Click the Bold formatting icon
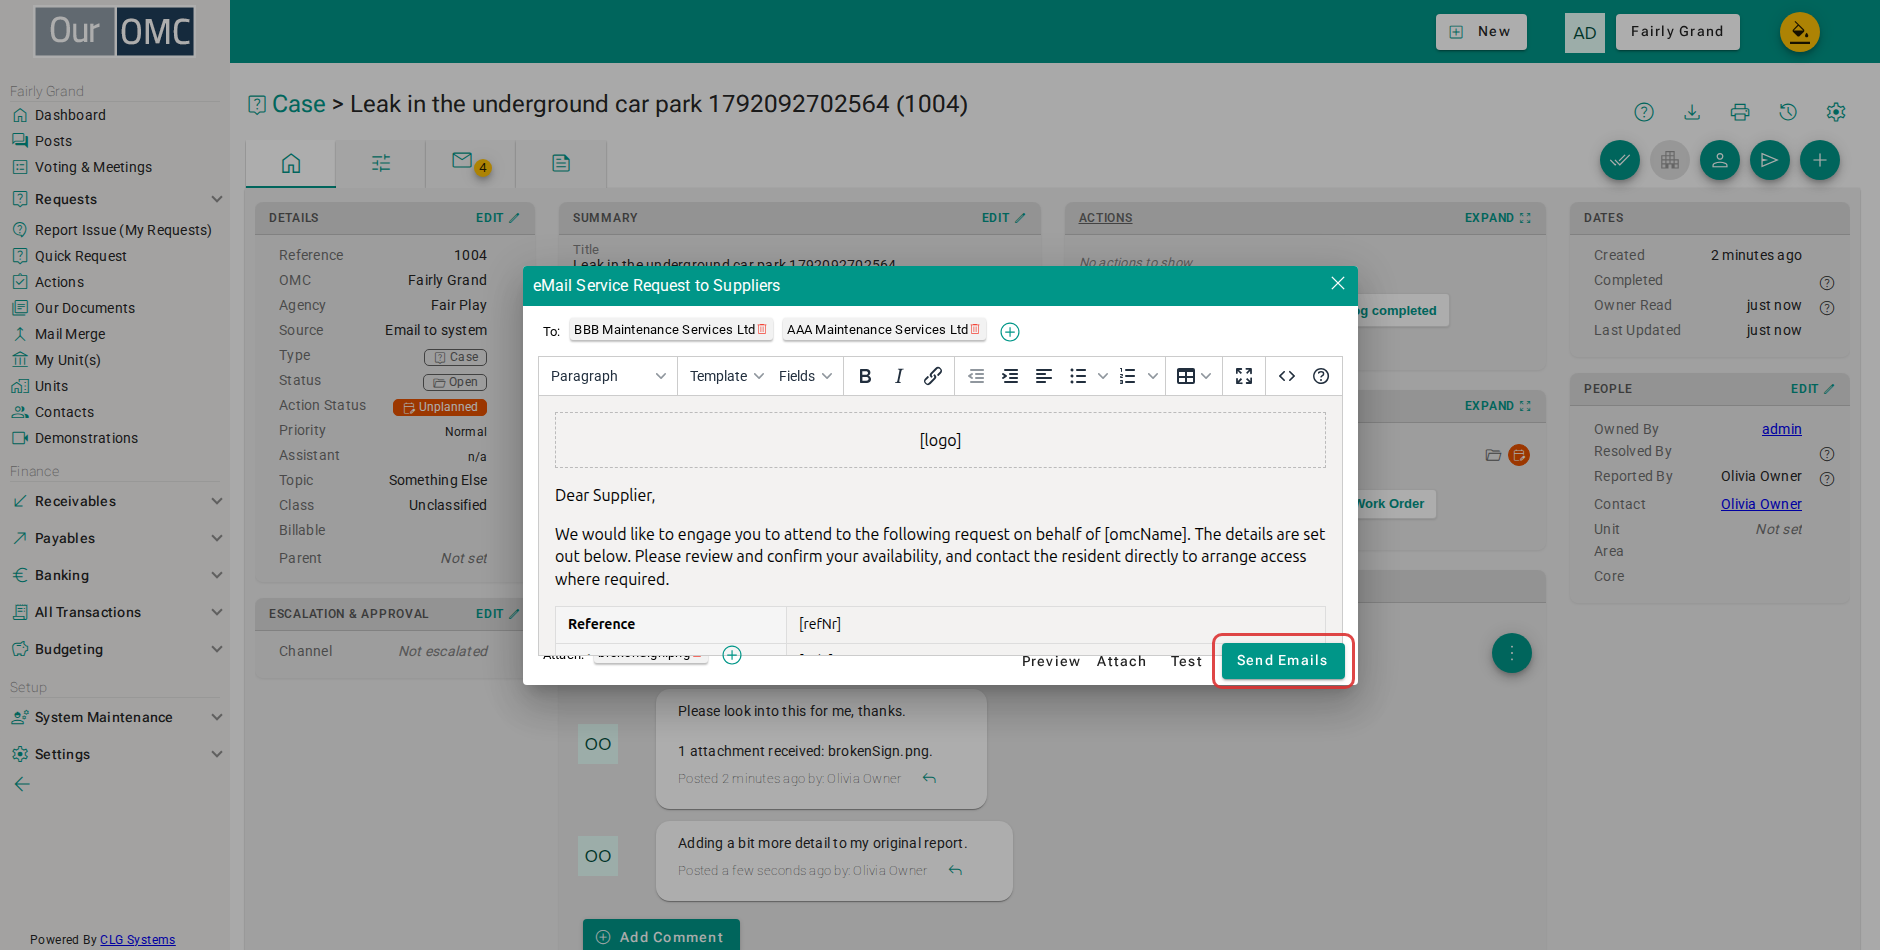Screen dimensions: 1880x950 click(x=865, y=376)
